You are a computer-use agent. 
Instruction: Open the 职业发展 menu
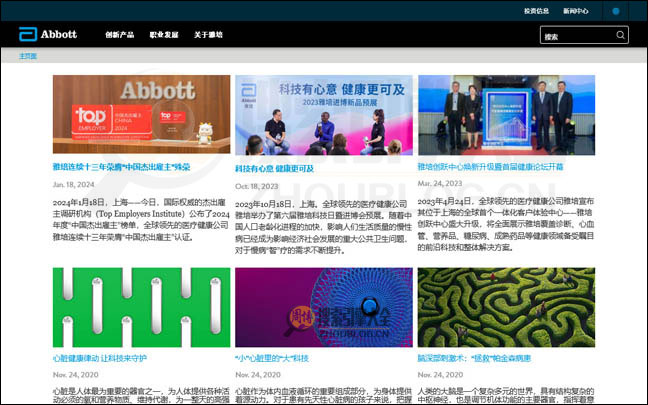pyautogui.click(x=164, y=35)
